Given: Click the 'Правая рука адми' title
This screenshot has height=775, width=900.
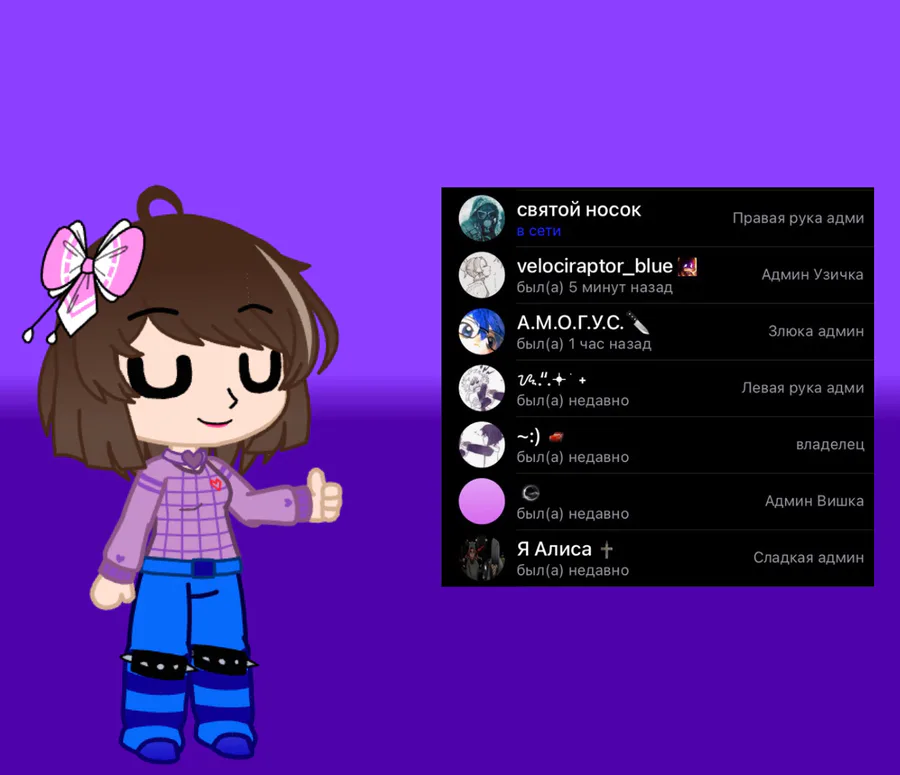Looking at the screenshot, I should [798, 218].
